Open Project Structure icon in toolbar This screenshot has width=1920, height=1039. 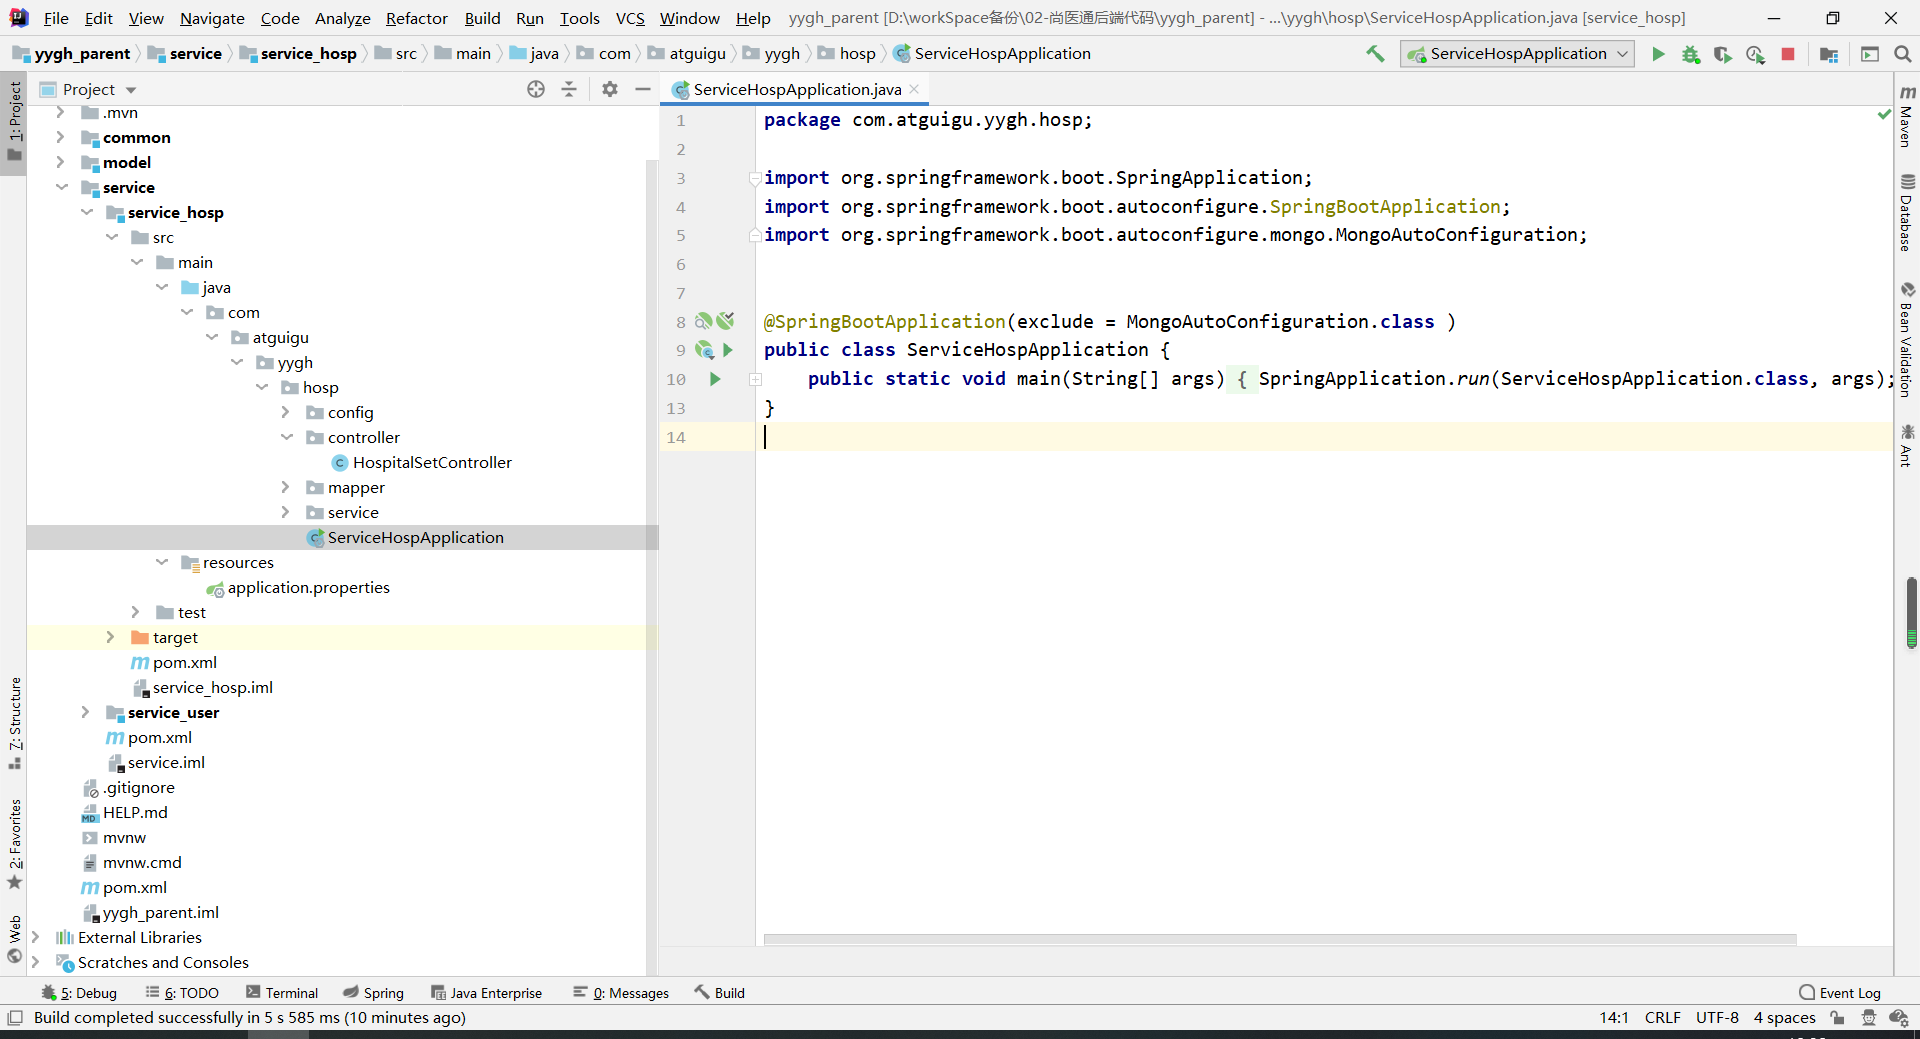coord(1829,54)
